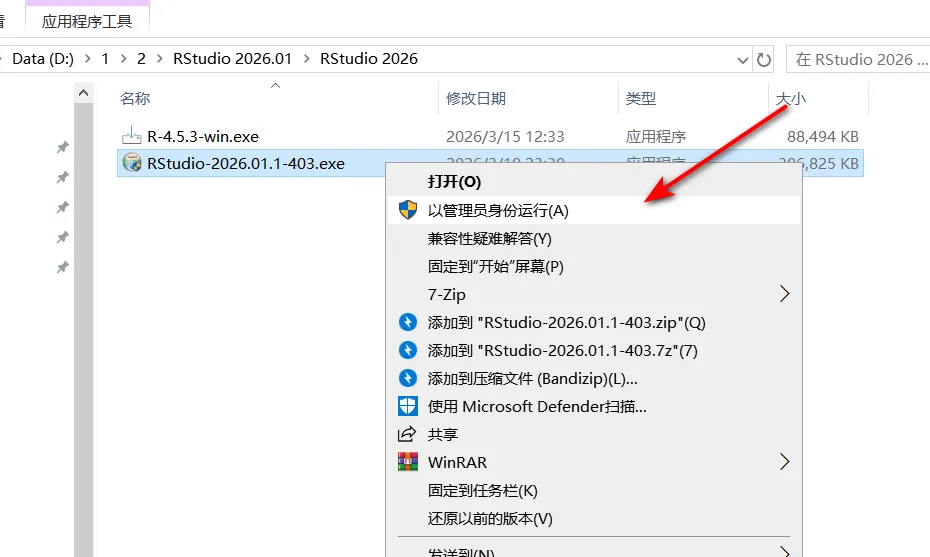
Task: Go to folder 2 in the breadcrumb
Action: (141, 59)
